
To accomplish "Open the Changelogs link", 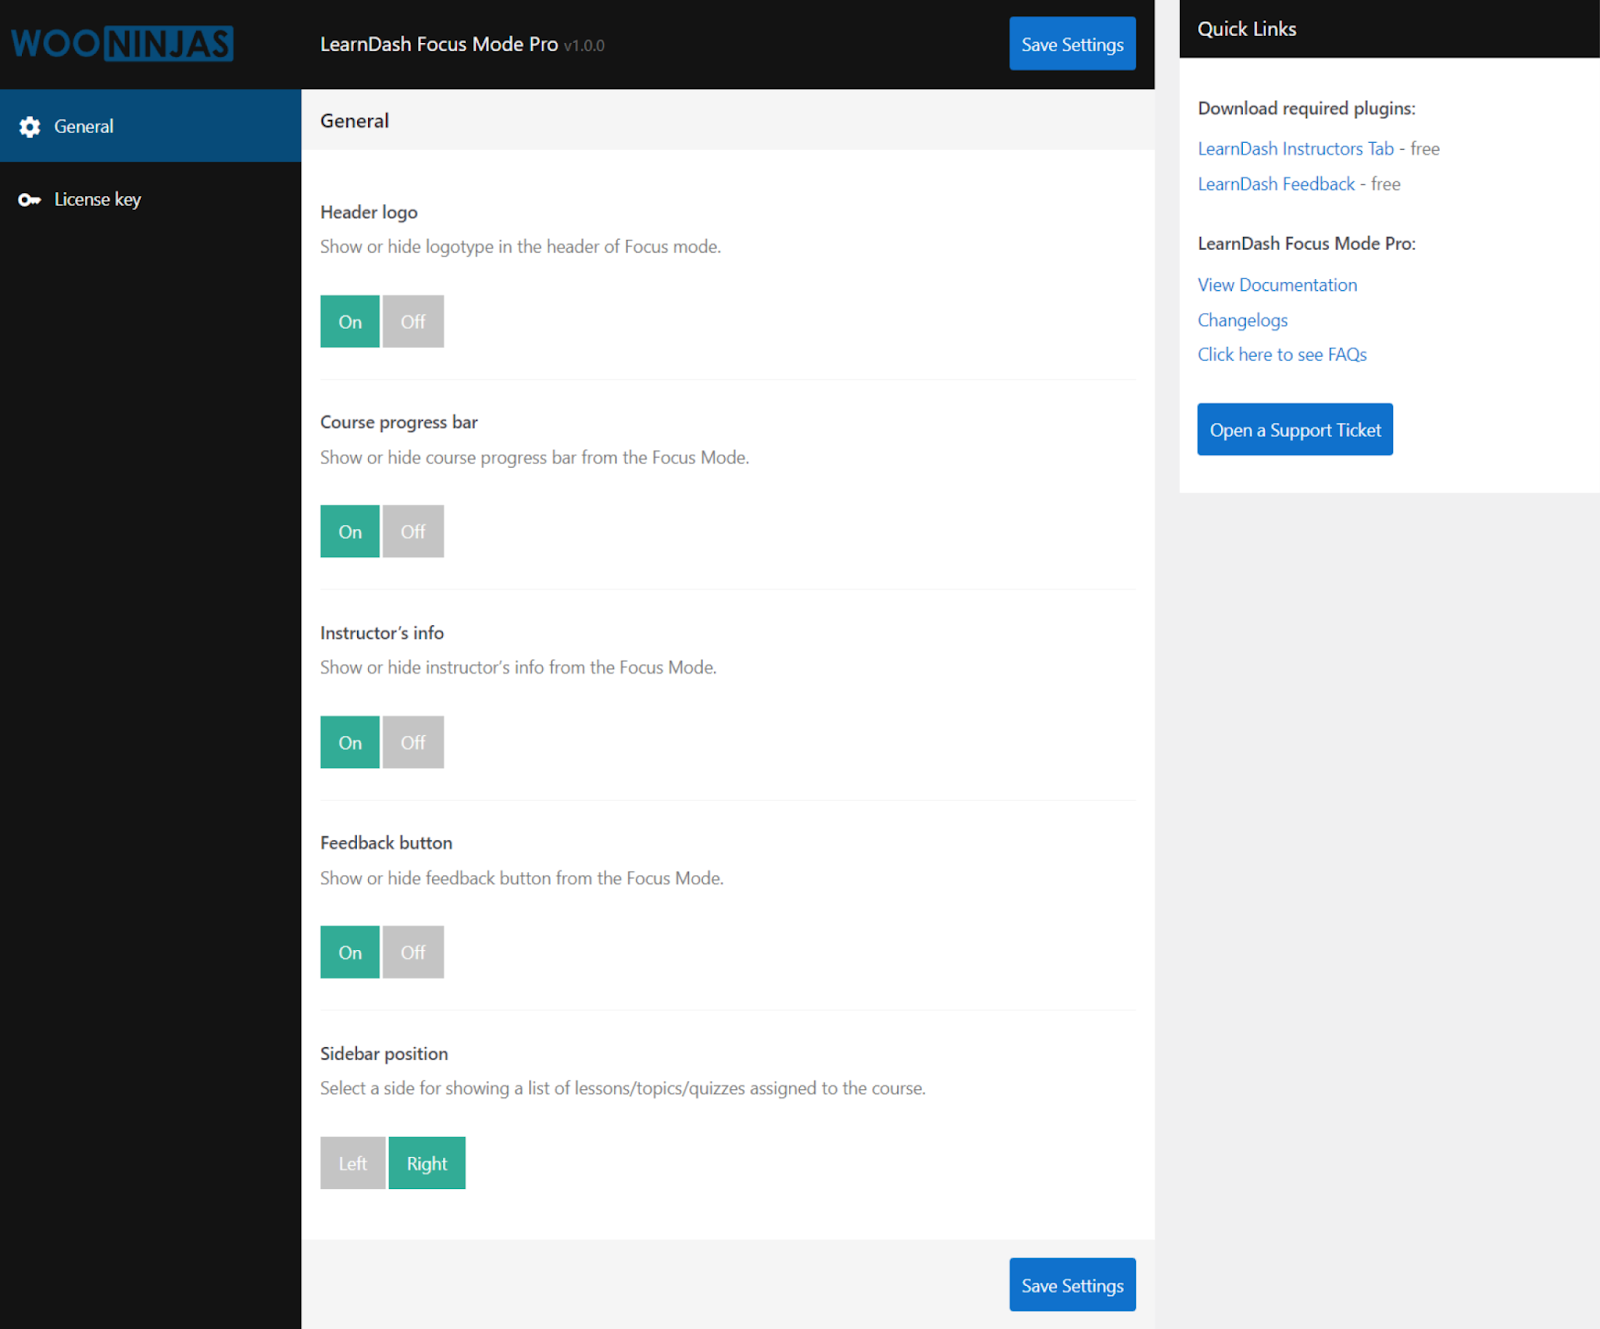I will pos(1243,320).
